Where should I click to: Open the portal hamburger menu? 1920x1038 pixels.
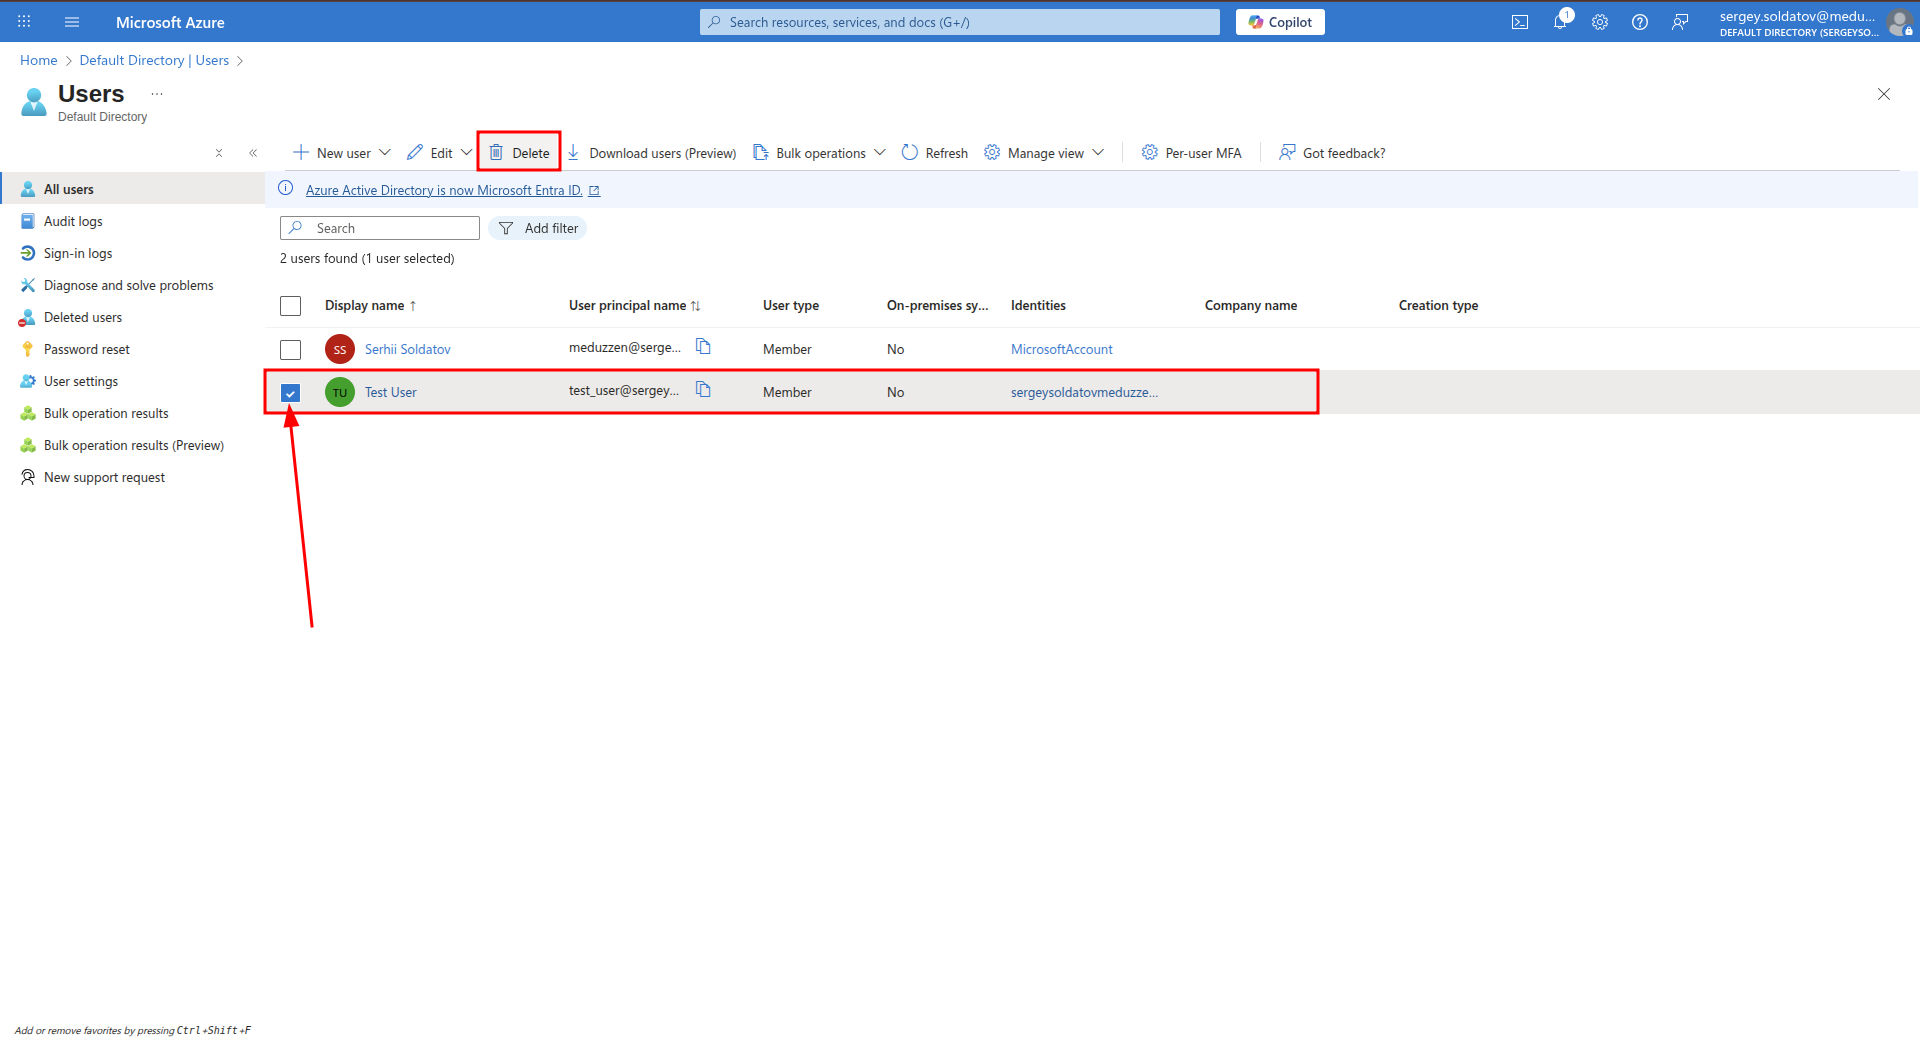click(72, 22)
